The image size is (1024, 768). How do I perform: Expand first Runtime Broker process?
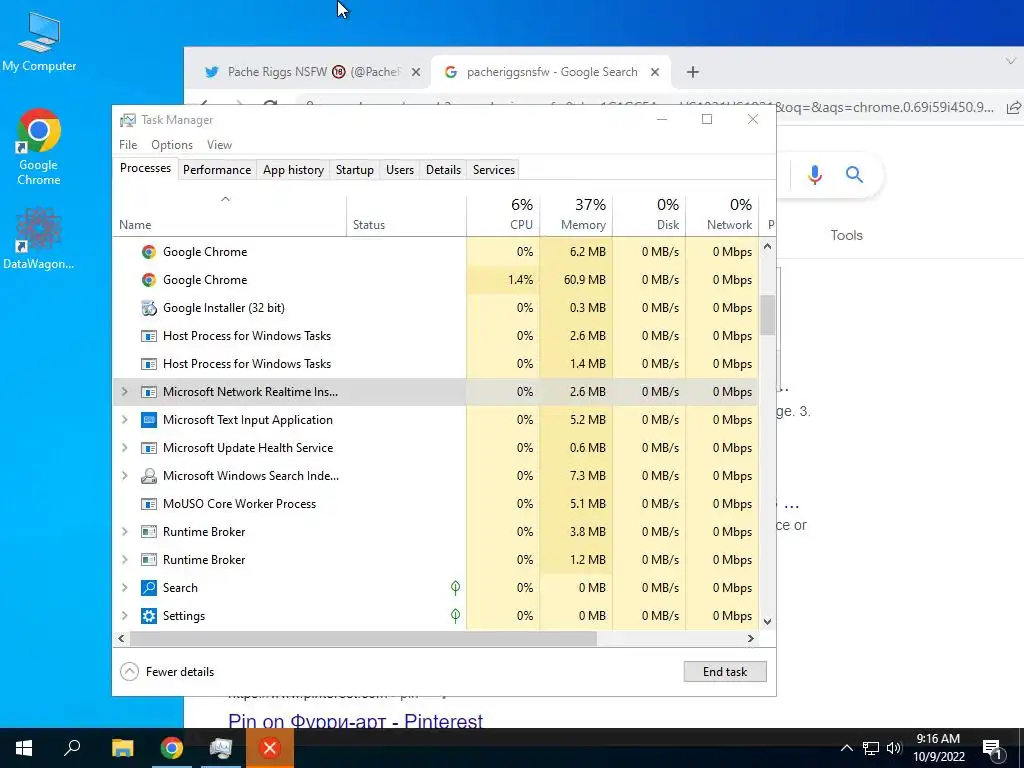[x=125, y=532]
